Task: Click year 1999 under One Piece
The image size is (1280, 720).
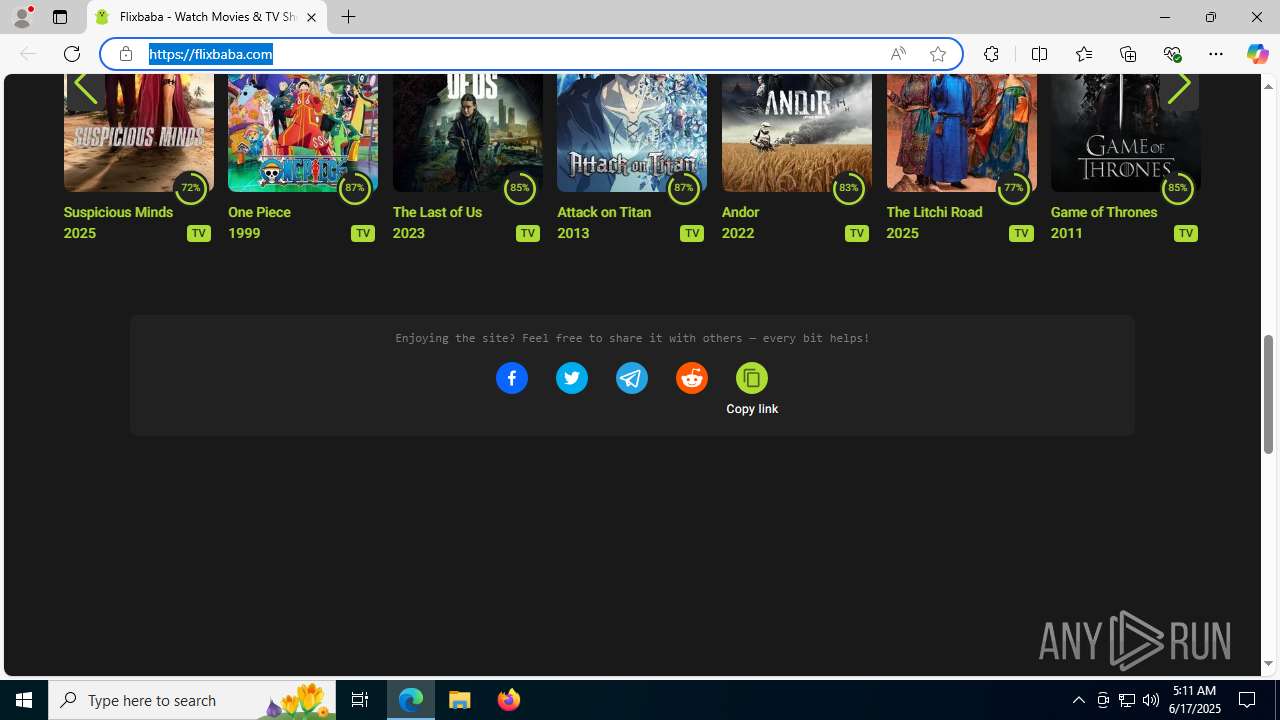Action: pos(244,233)
